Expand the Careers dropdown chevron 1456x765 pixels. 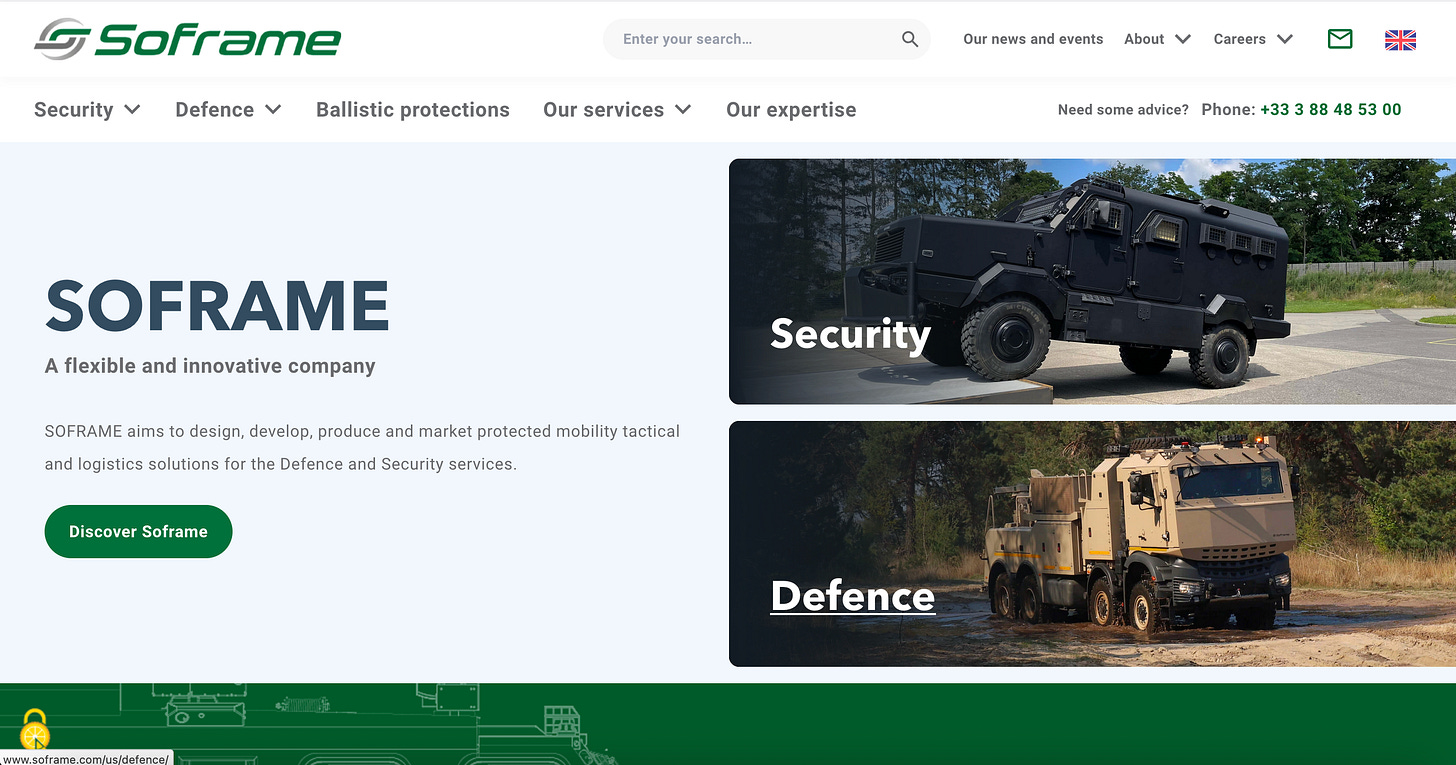tap(1285, 39)
